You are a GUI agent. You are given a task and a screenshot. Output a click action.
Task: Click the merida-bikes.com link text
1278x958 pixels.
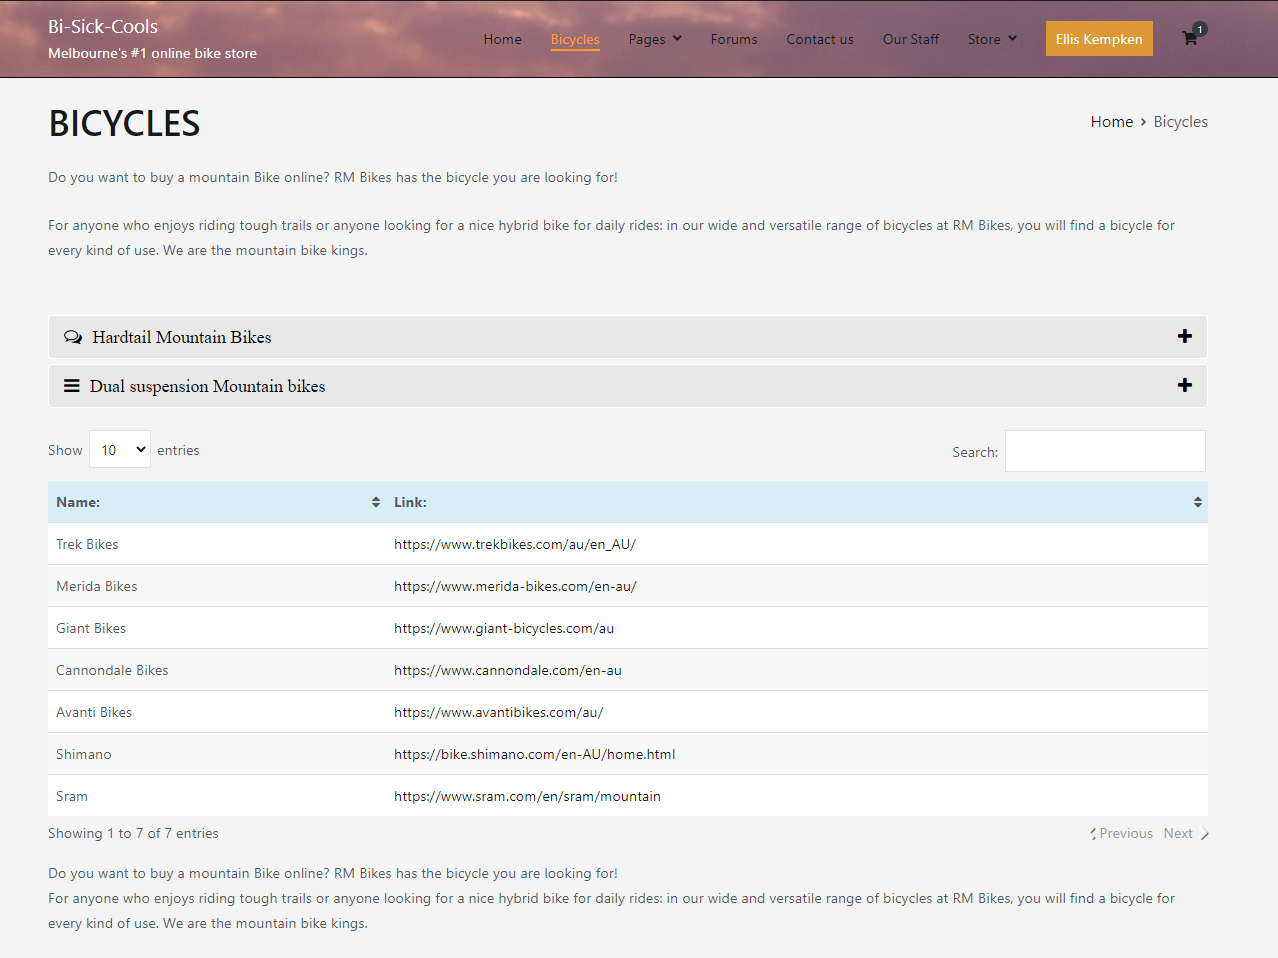click(515, 586)
